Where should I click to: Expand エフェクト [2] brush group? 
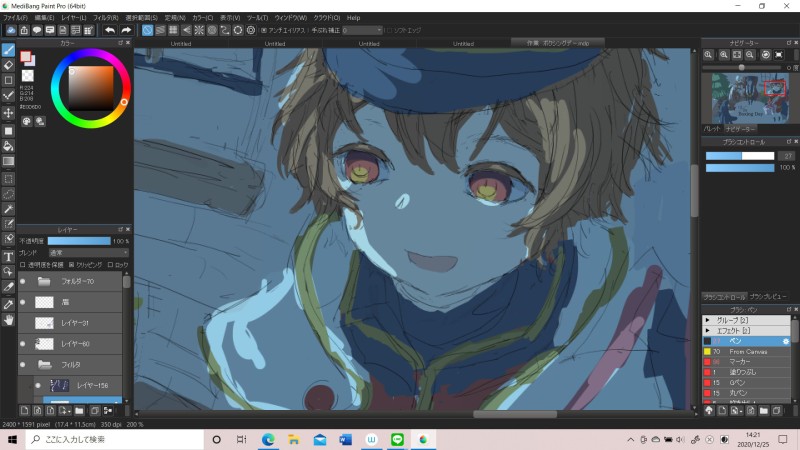click(x=708, y=331)
